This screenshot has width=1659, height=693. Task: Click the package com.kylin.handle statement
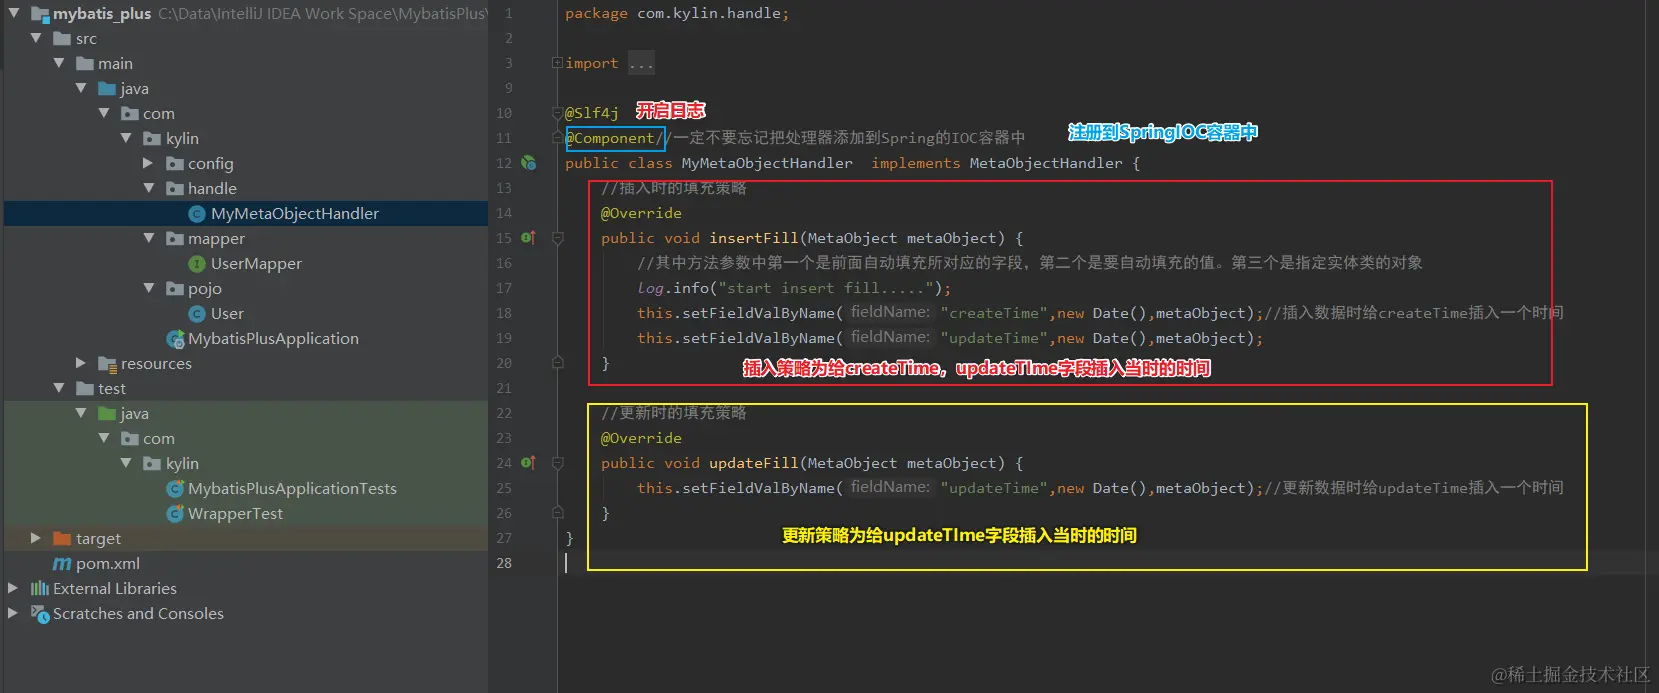pyautogui.click(x=677, y=13)
